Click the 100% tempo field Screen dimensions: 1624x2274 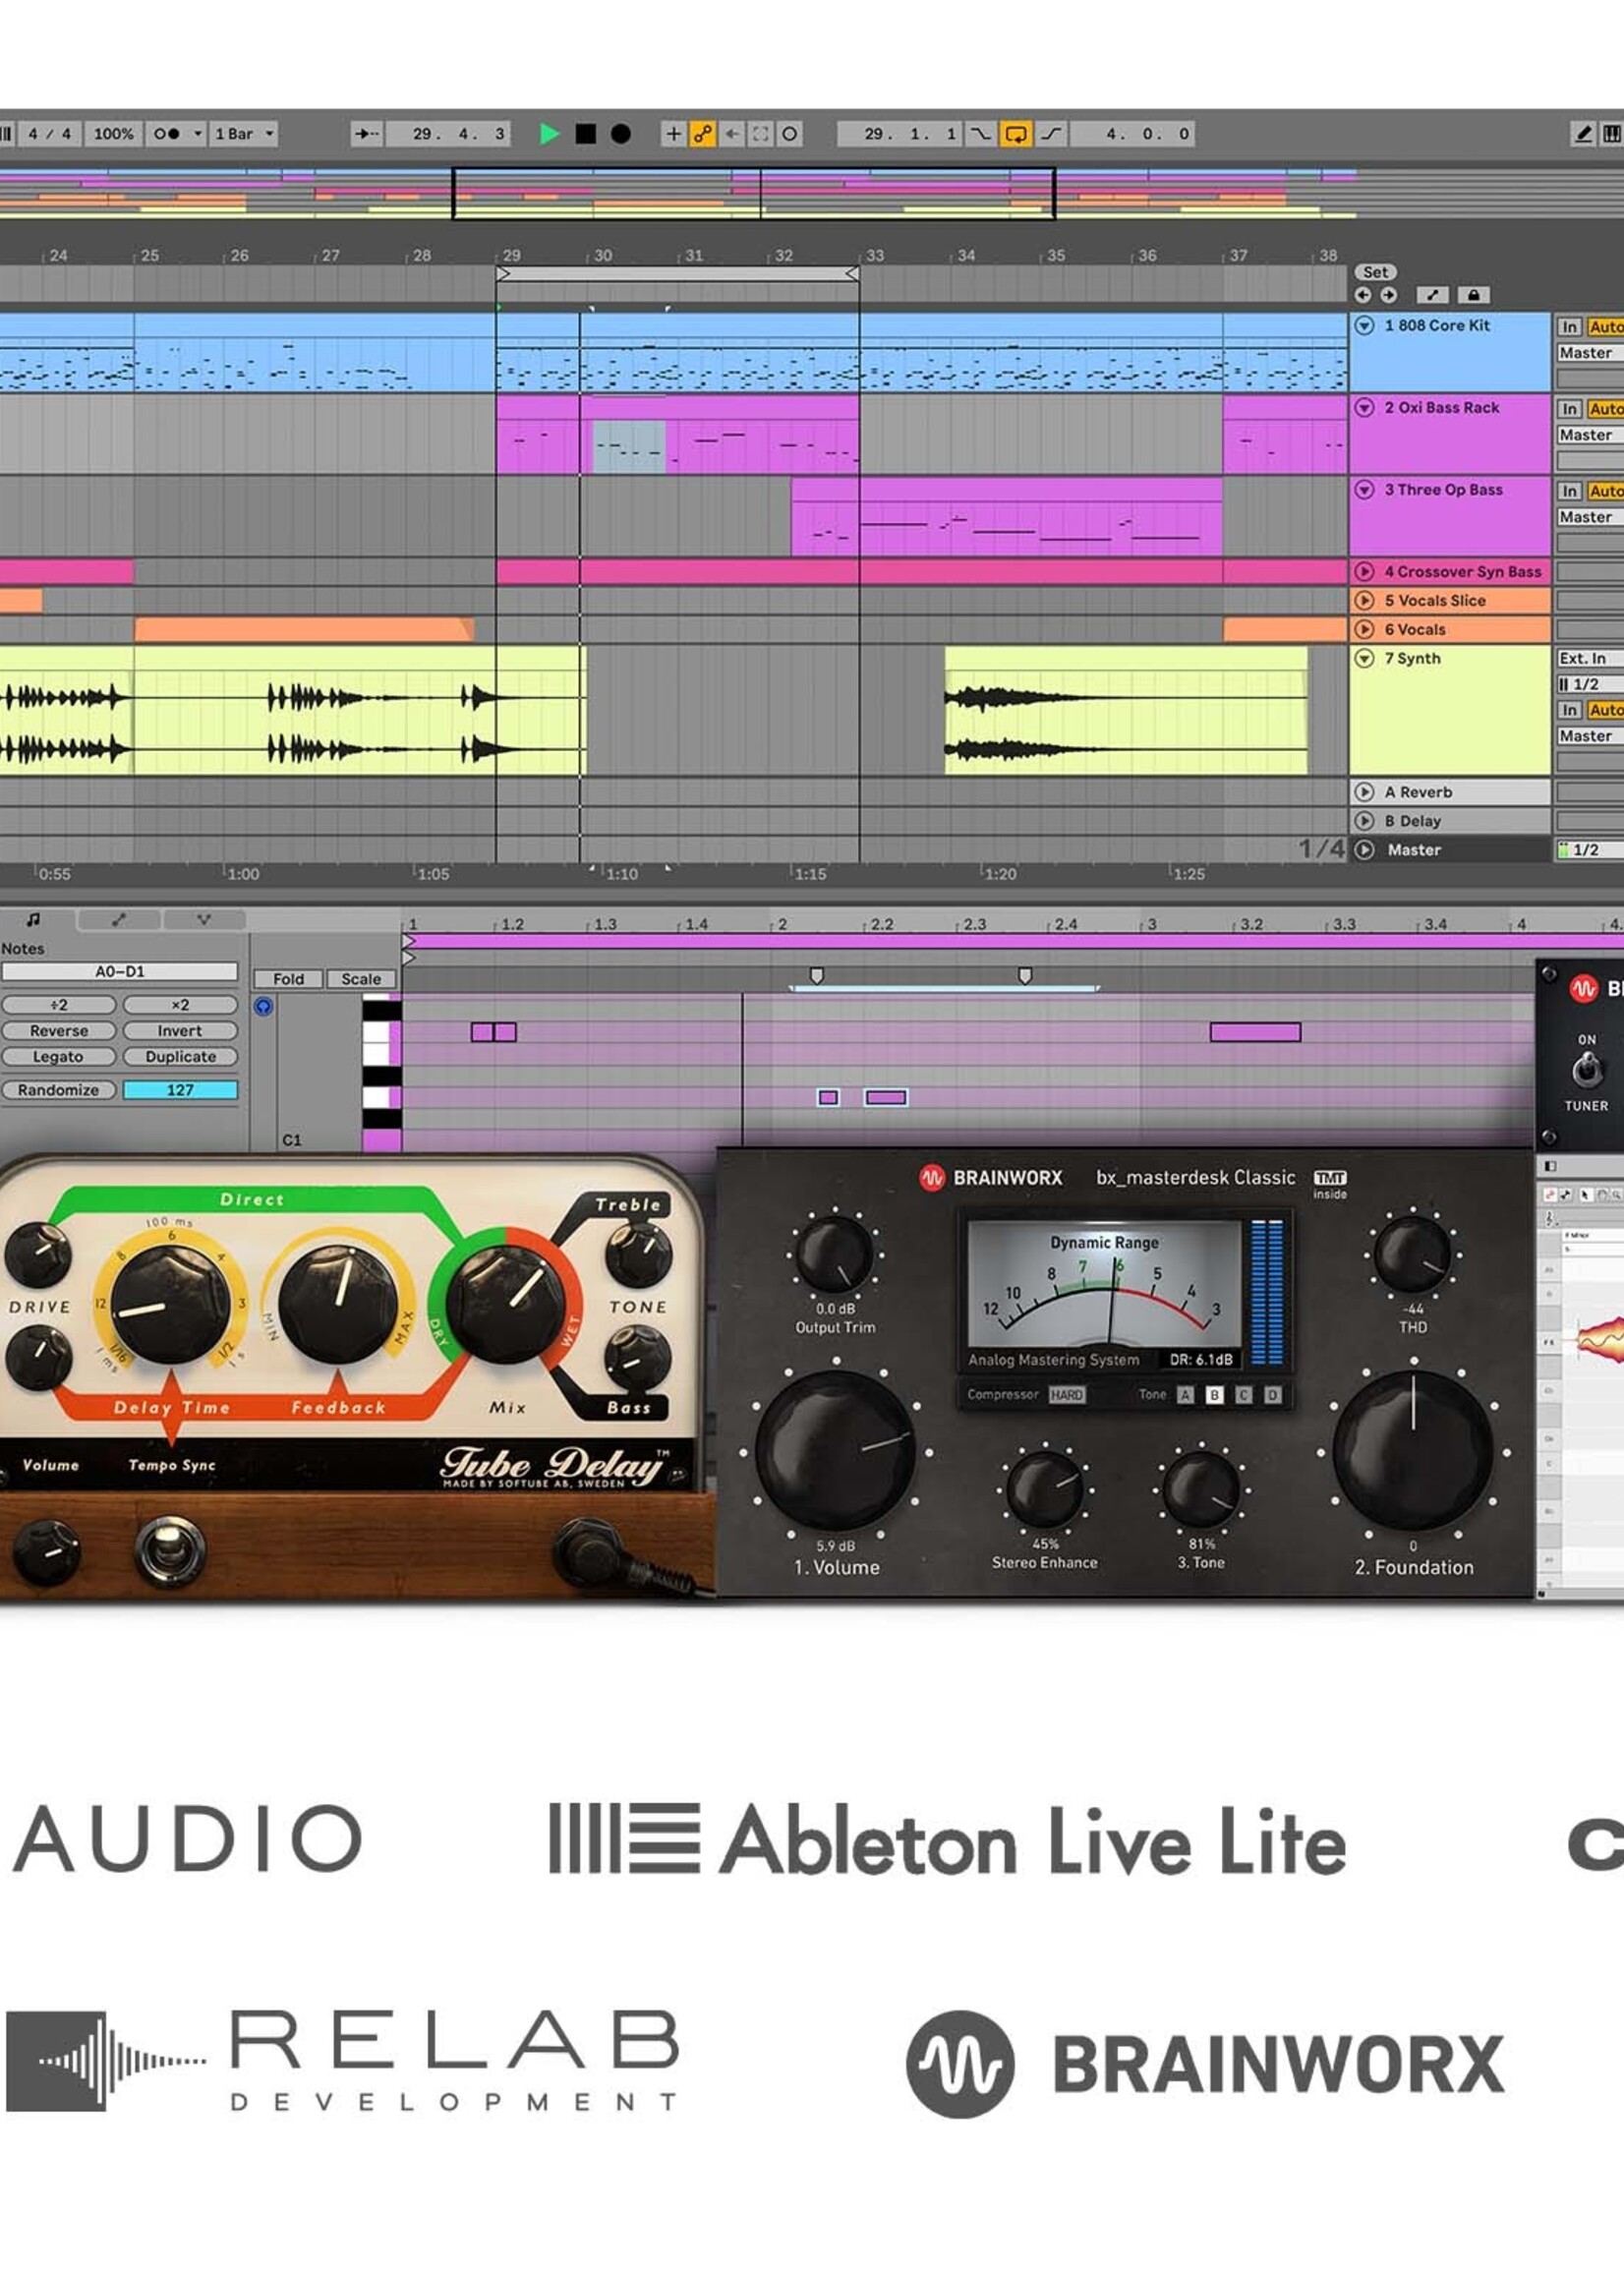coord(113,133)
